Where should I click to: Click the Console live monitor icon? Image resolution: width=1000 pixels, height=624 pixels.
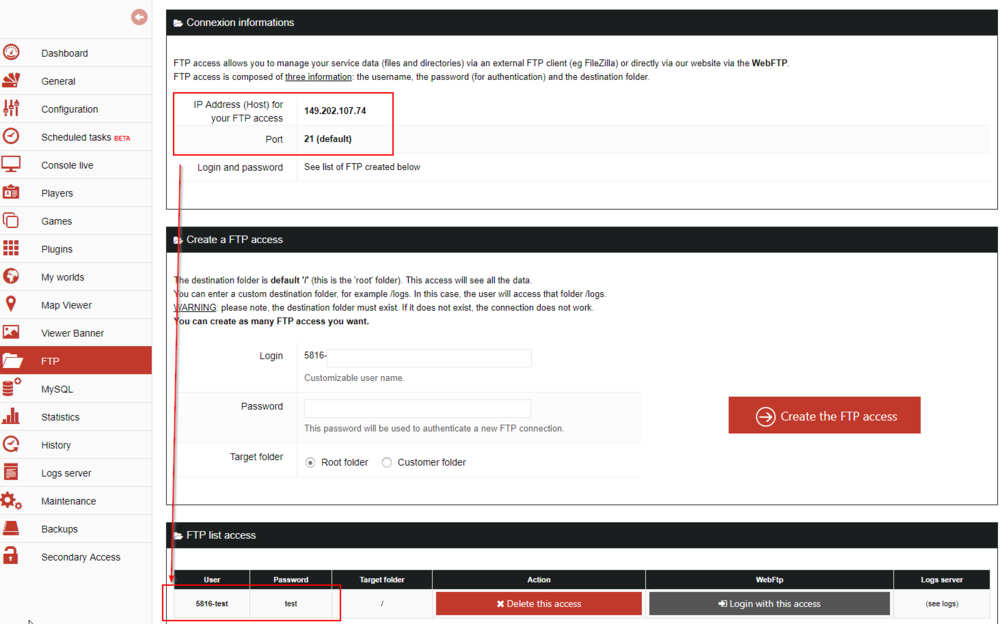click(x=11, y=165)
